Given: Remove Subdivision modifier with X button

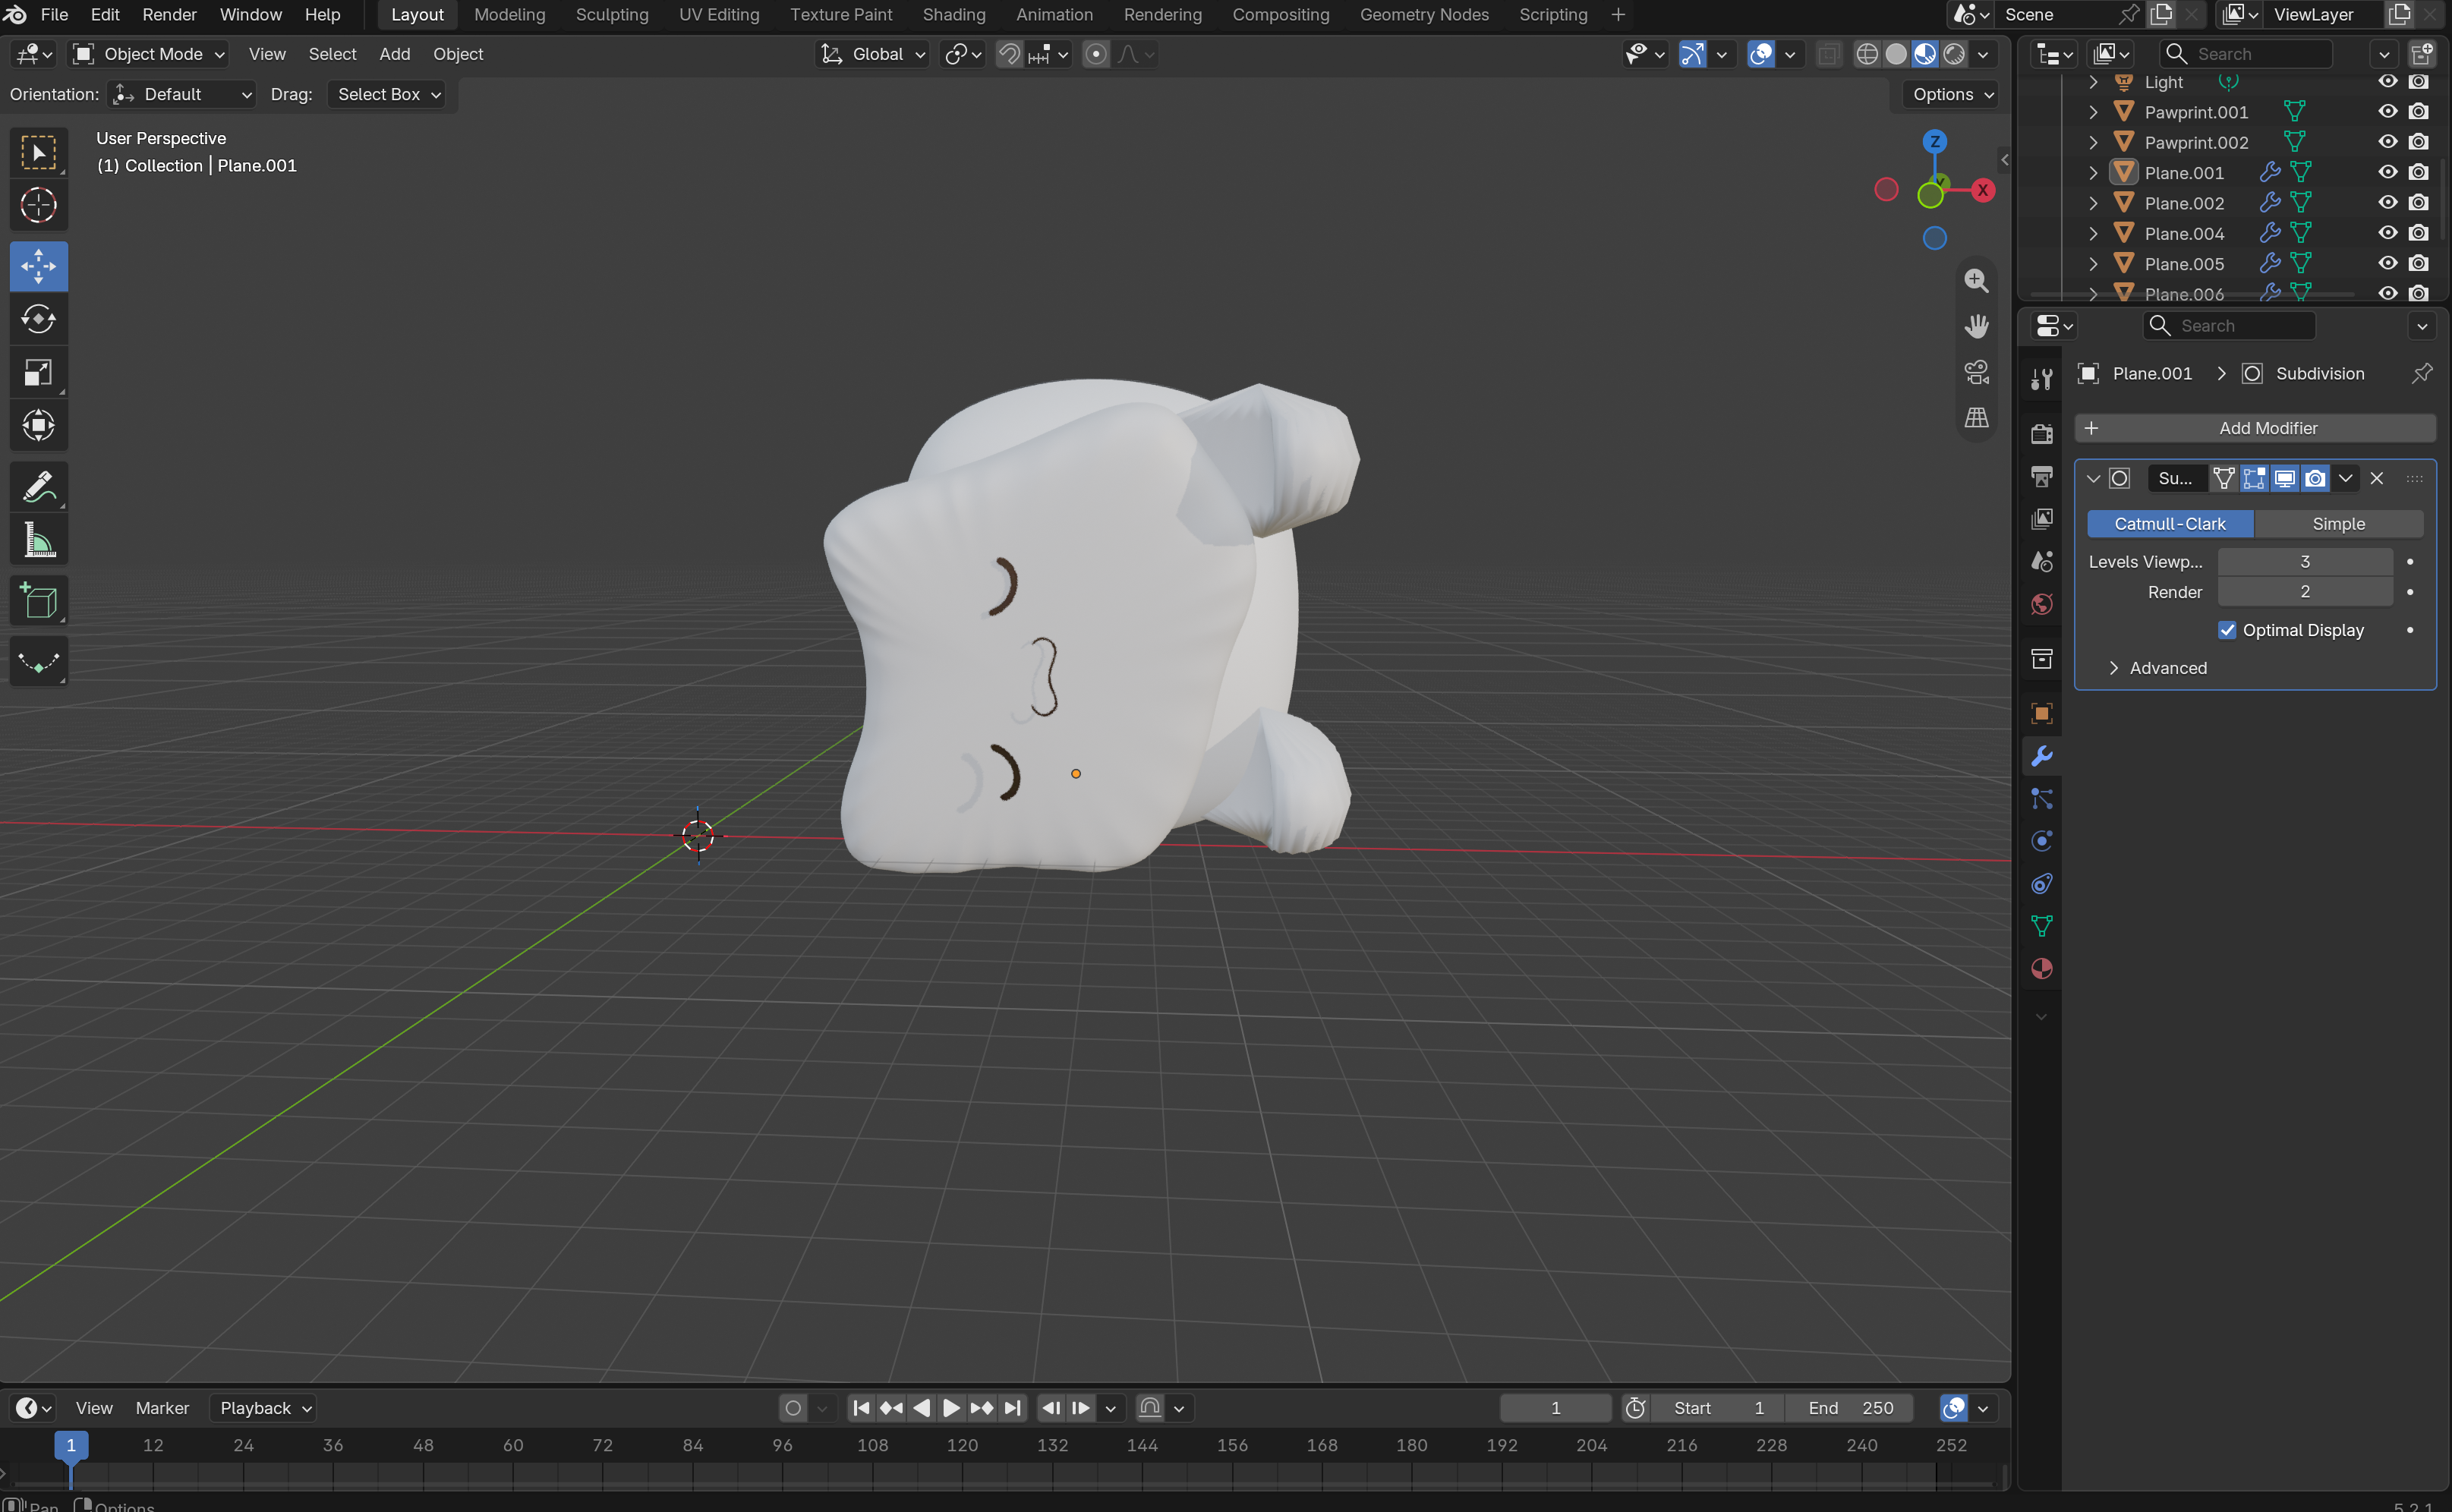Looking at the screenshot, I should (2376, 478).
